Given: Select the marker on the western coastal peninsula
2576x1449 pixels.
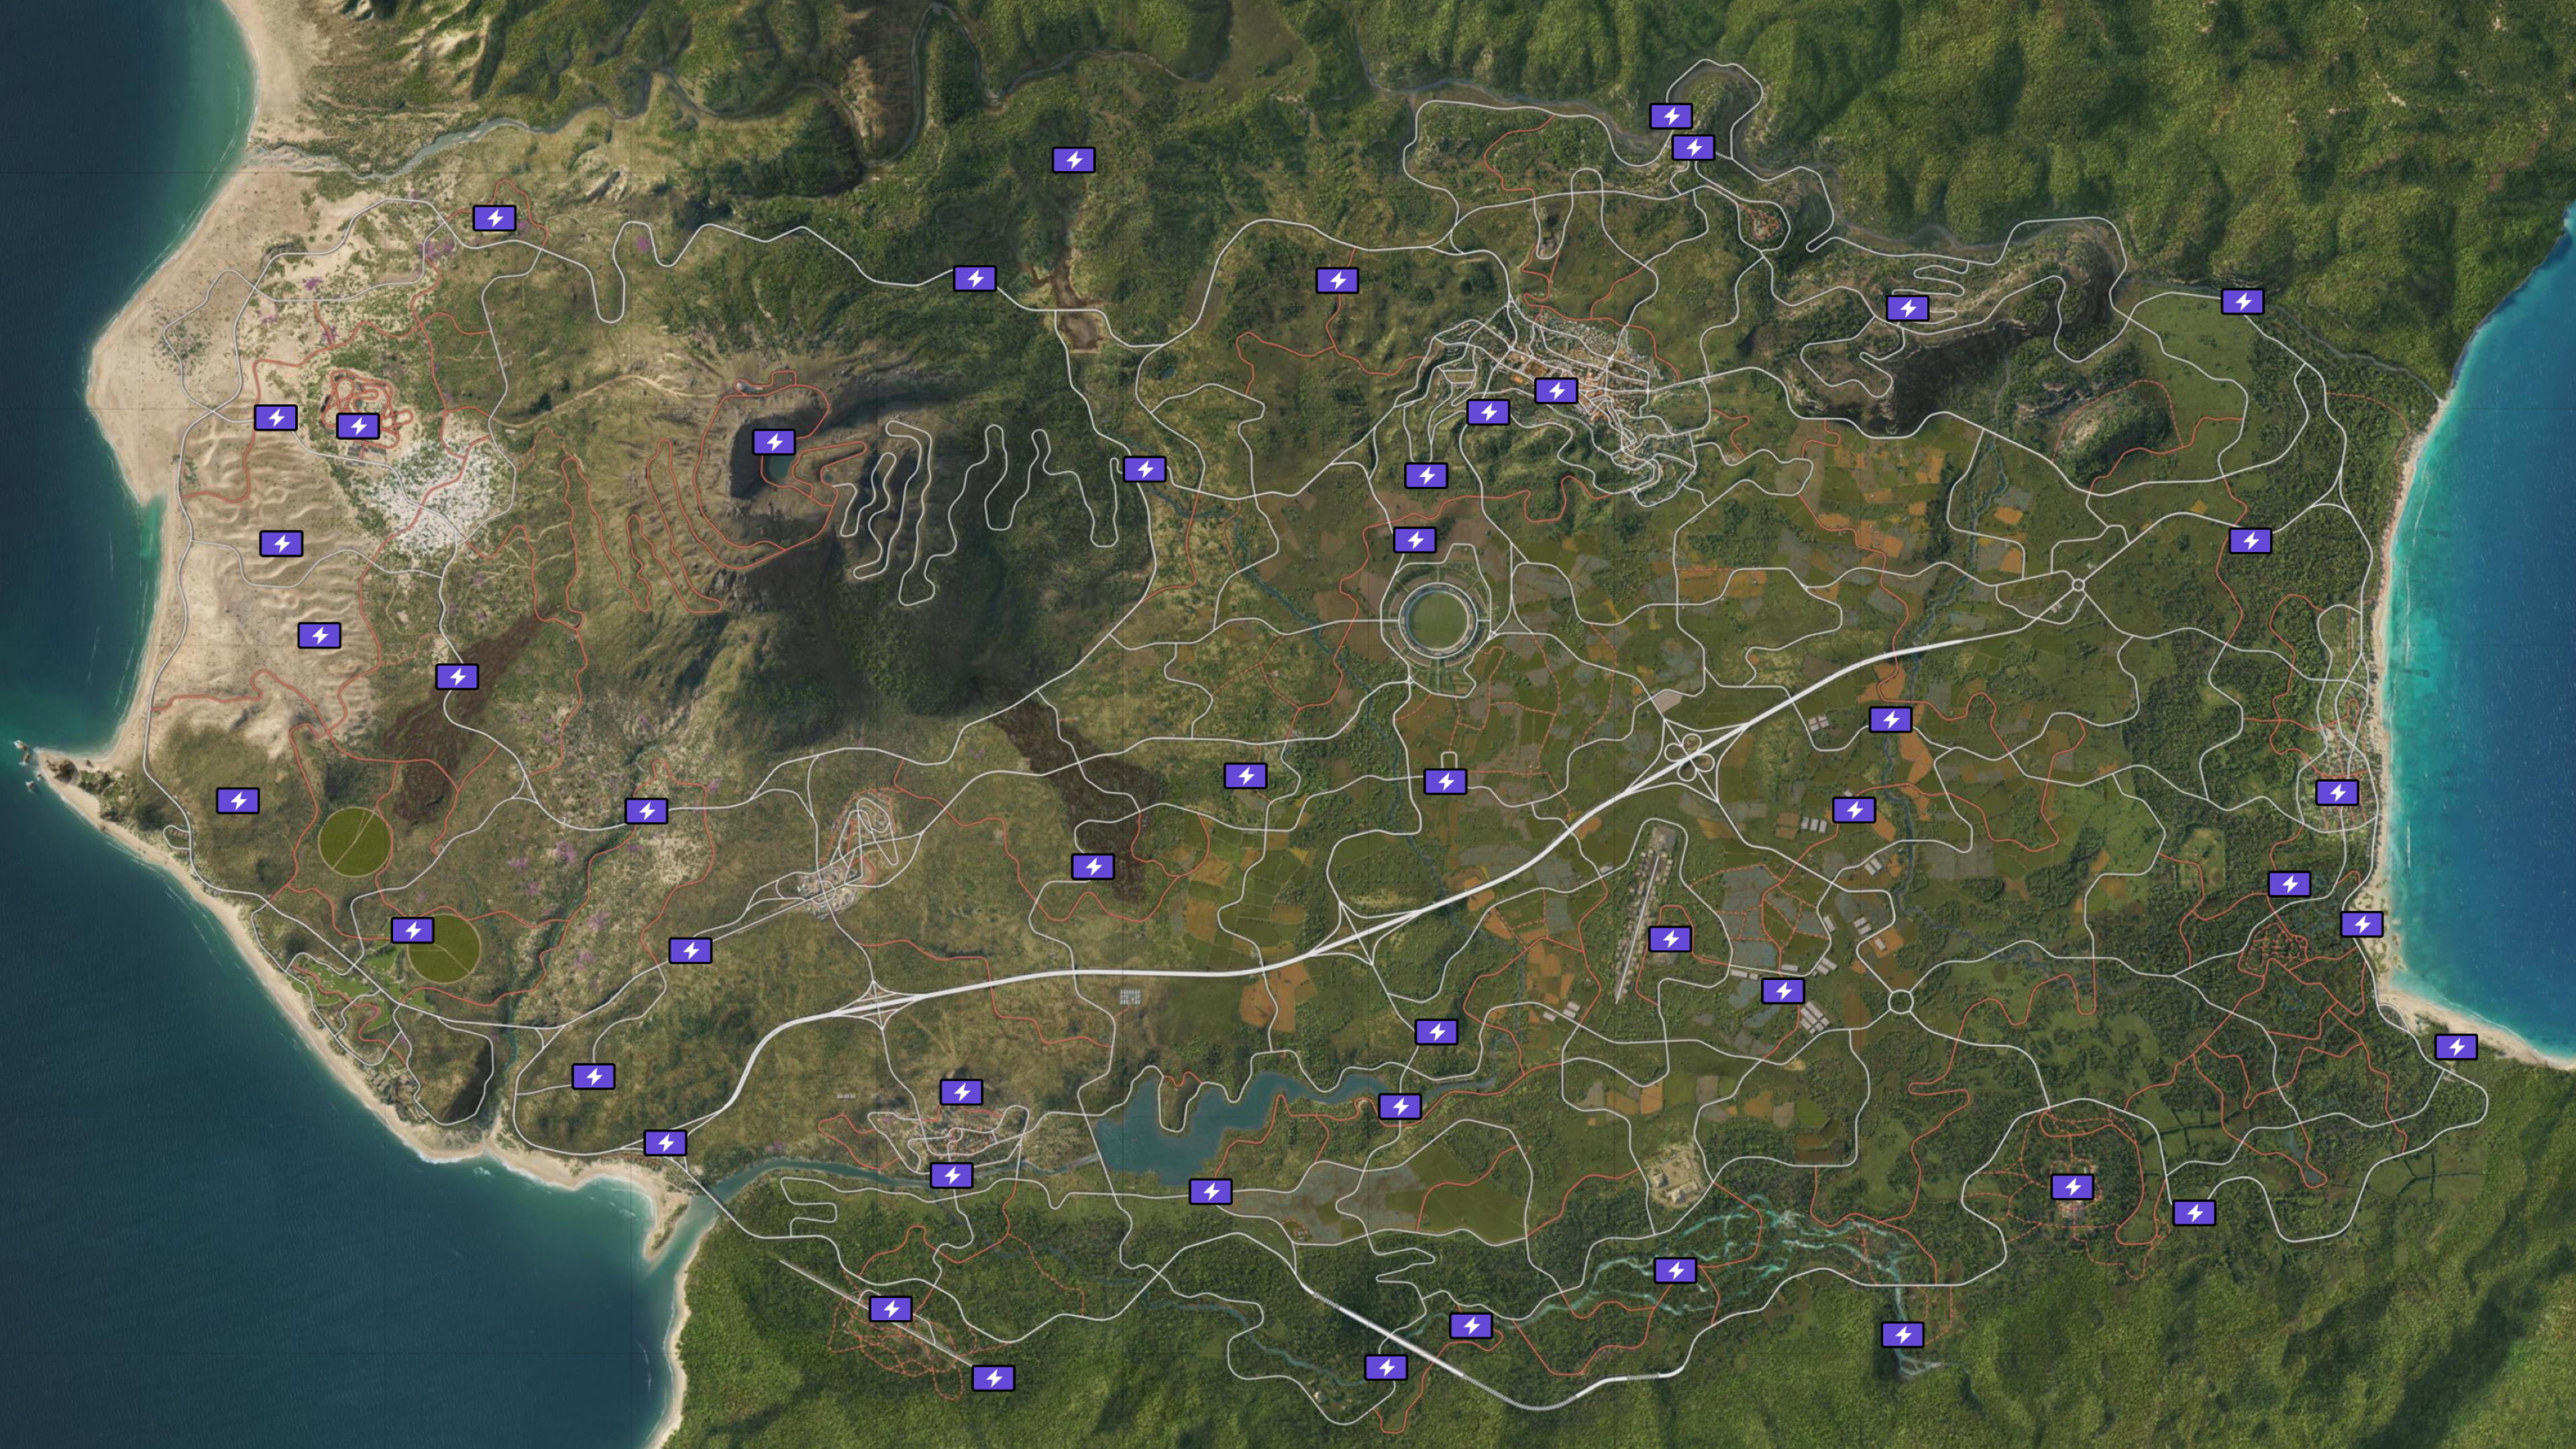Looking at the screenshot, I should click(238, 801).
